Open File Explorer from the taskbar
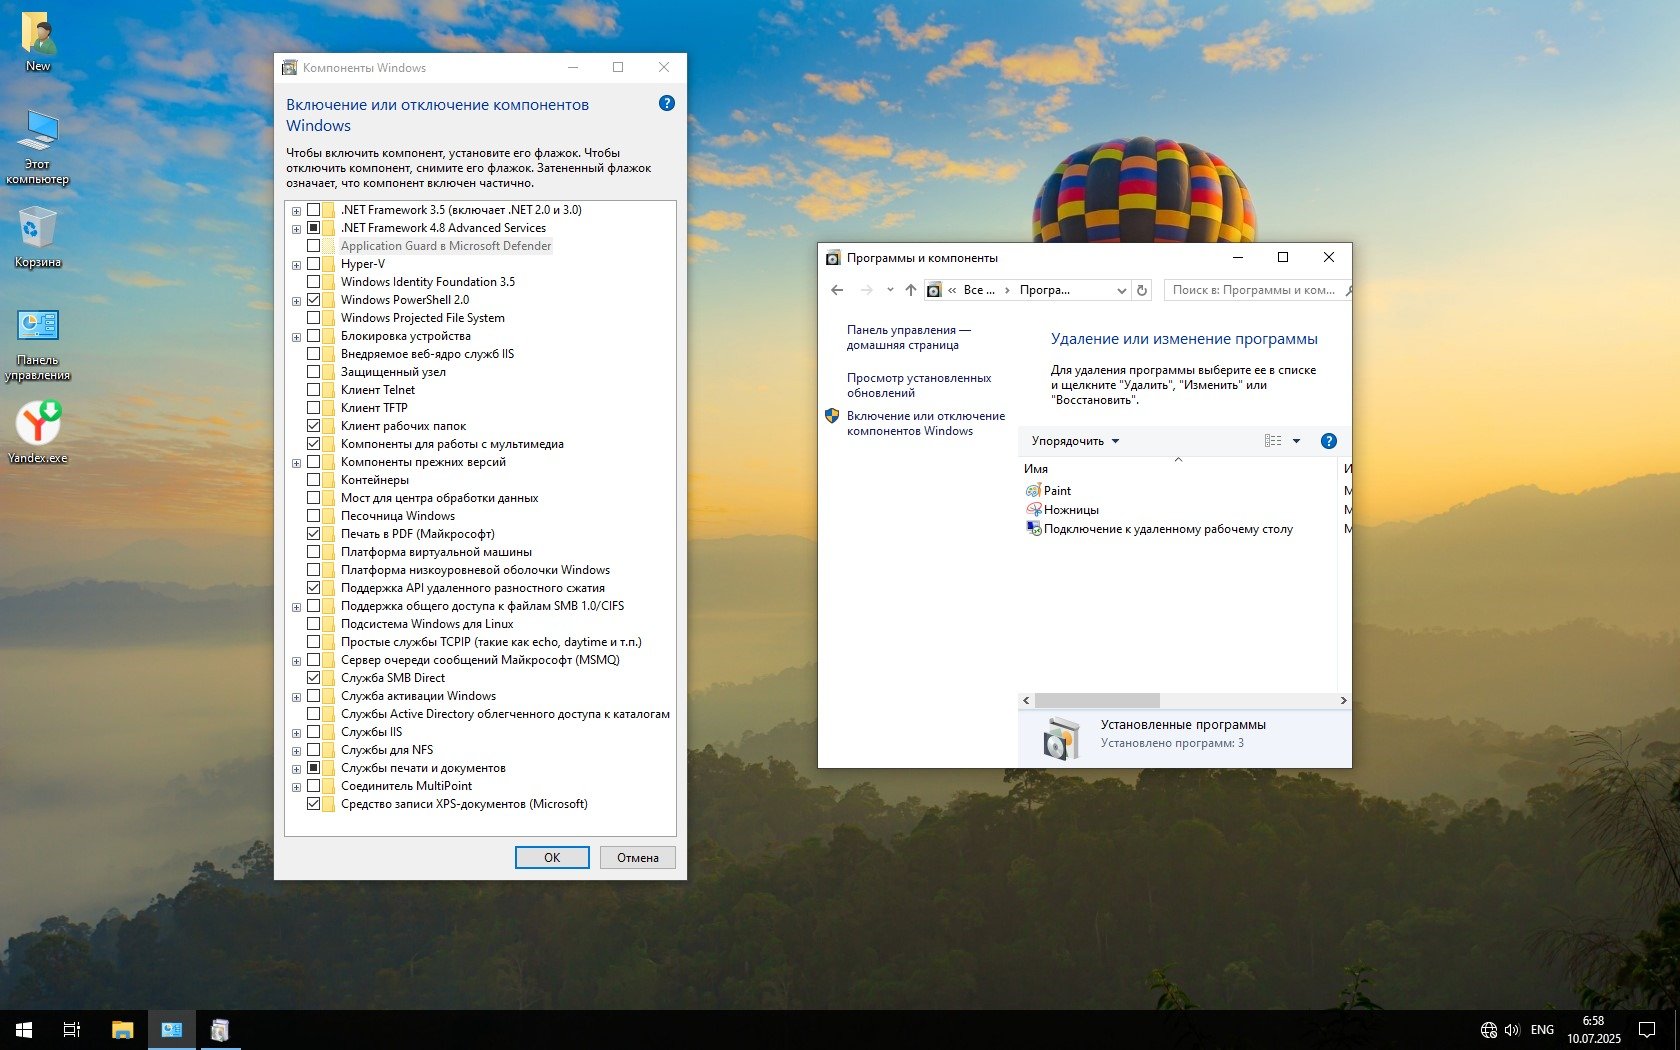Screen dimensions: 1680x1050 tap(122, 1029)
